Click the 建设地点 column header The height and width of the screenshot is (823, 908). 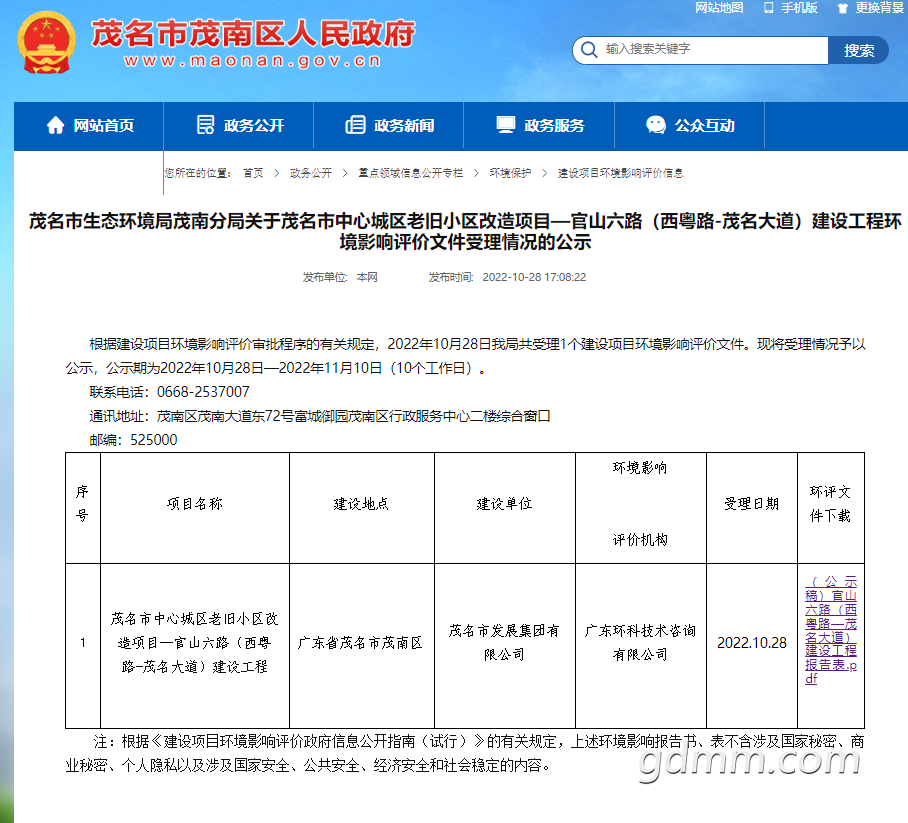(x=361, y=504)
